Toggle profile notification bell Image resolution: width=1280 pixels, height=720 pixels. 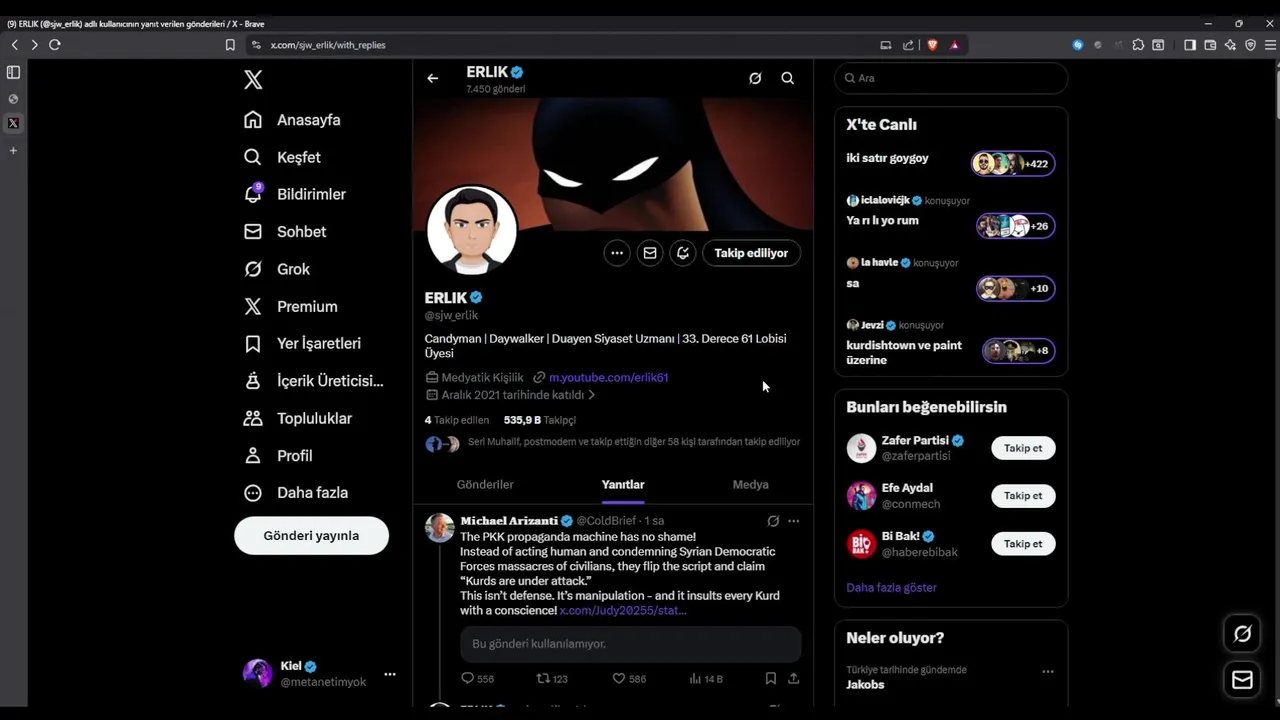(x=683, y=253)
